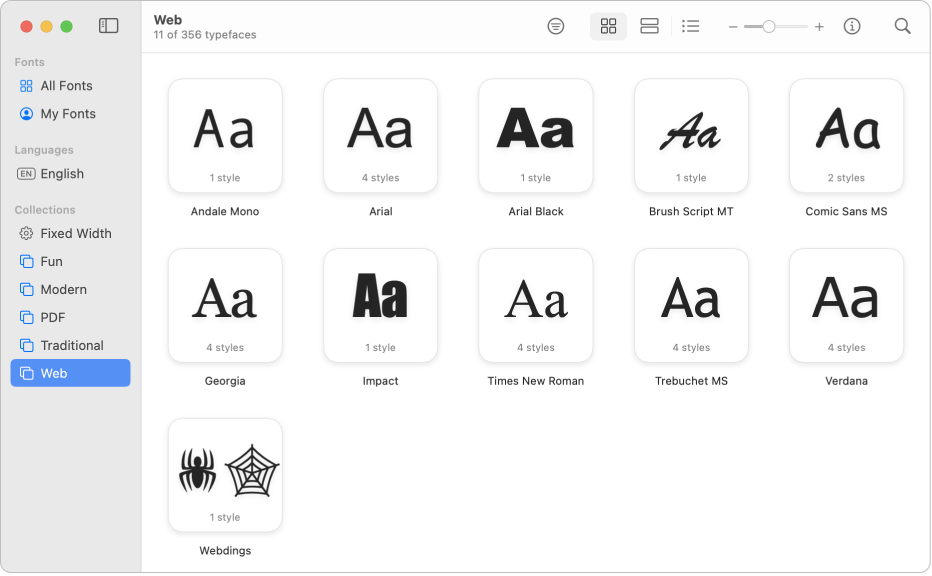Choose the English language filter
The height and width of the screenshot is (576, 932).
(x=70, y=174)
